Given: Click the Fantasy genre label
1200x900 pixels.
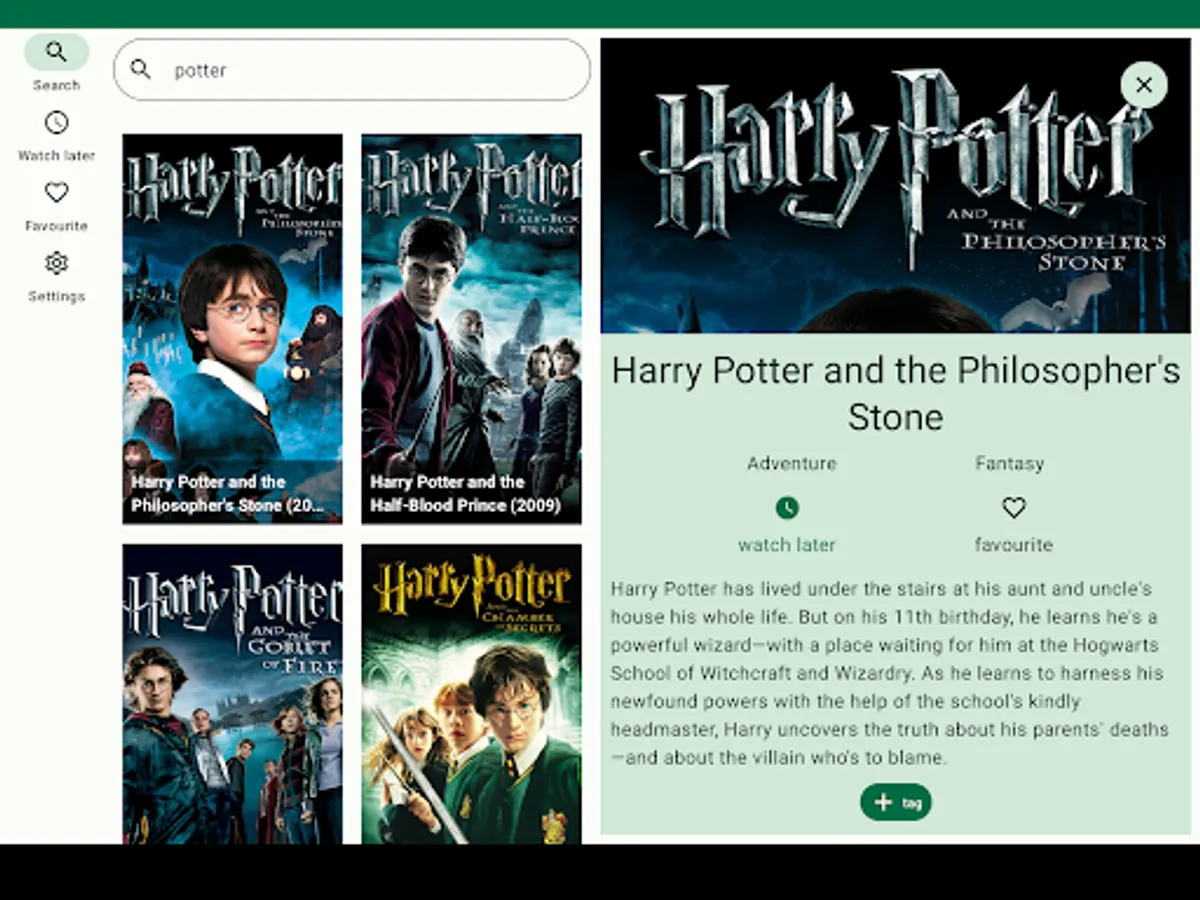Looking at the screenshot, I should point(1009,463).
